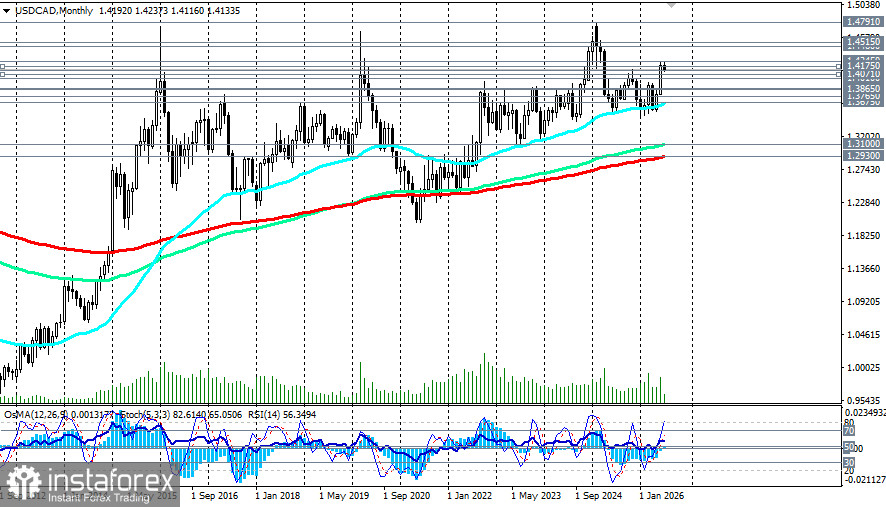Viewport: 886px width, 507px height.
Task: Click the 1 Sep 2020 date label
Action: [407, 496]
